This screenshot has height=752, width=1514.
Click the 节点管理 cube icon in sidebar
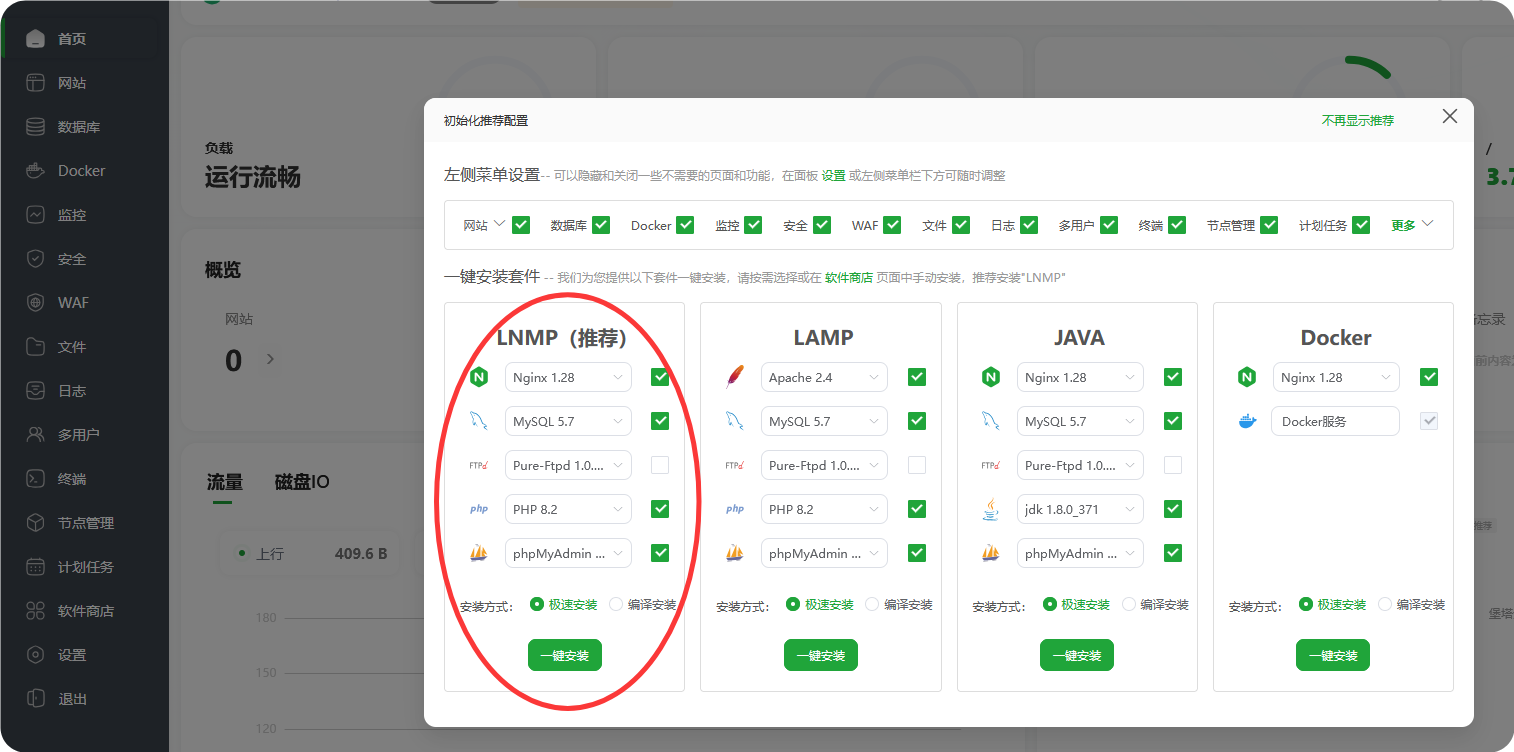tap(36, 523)
